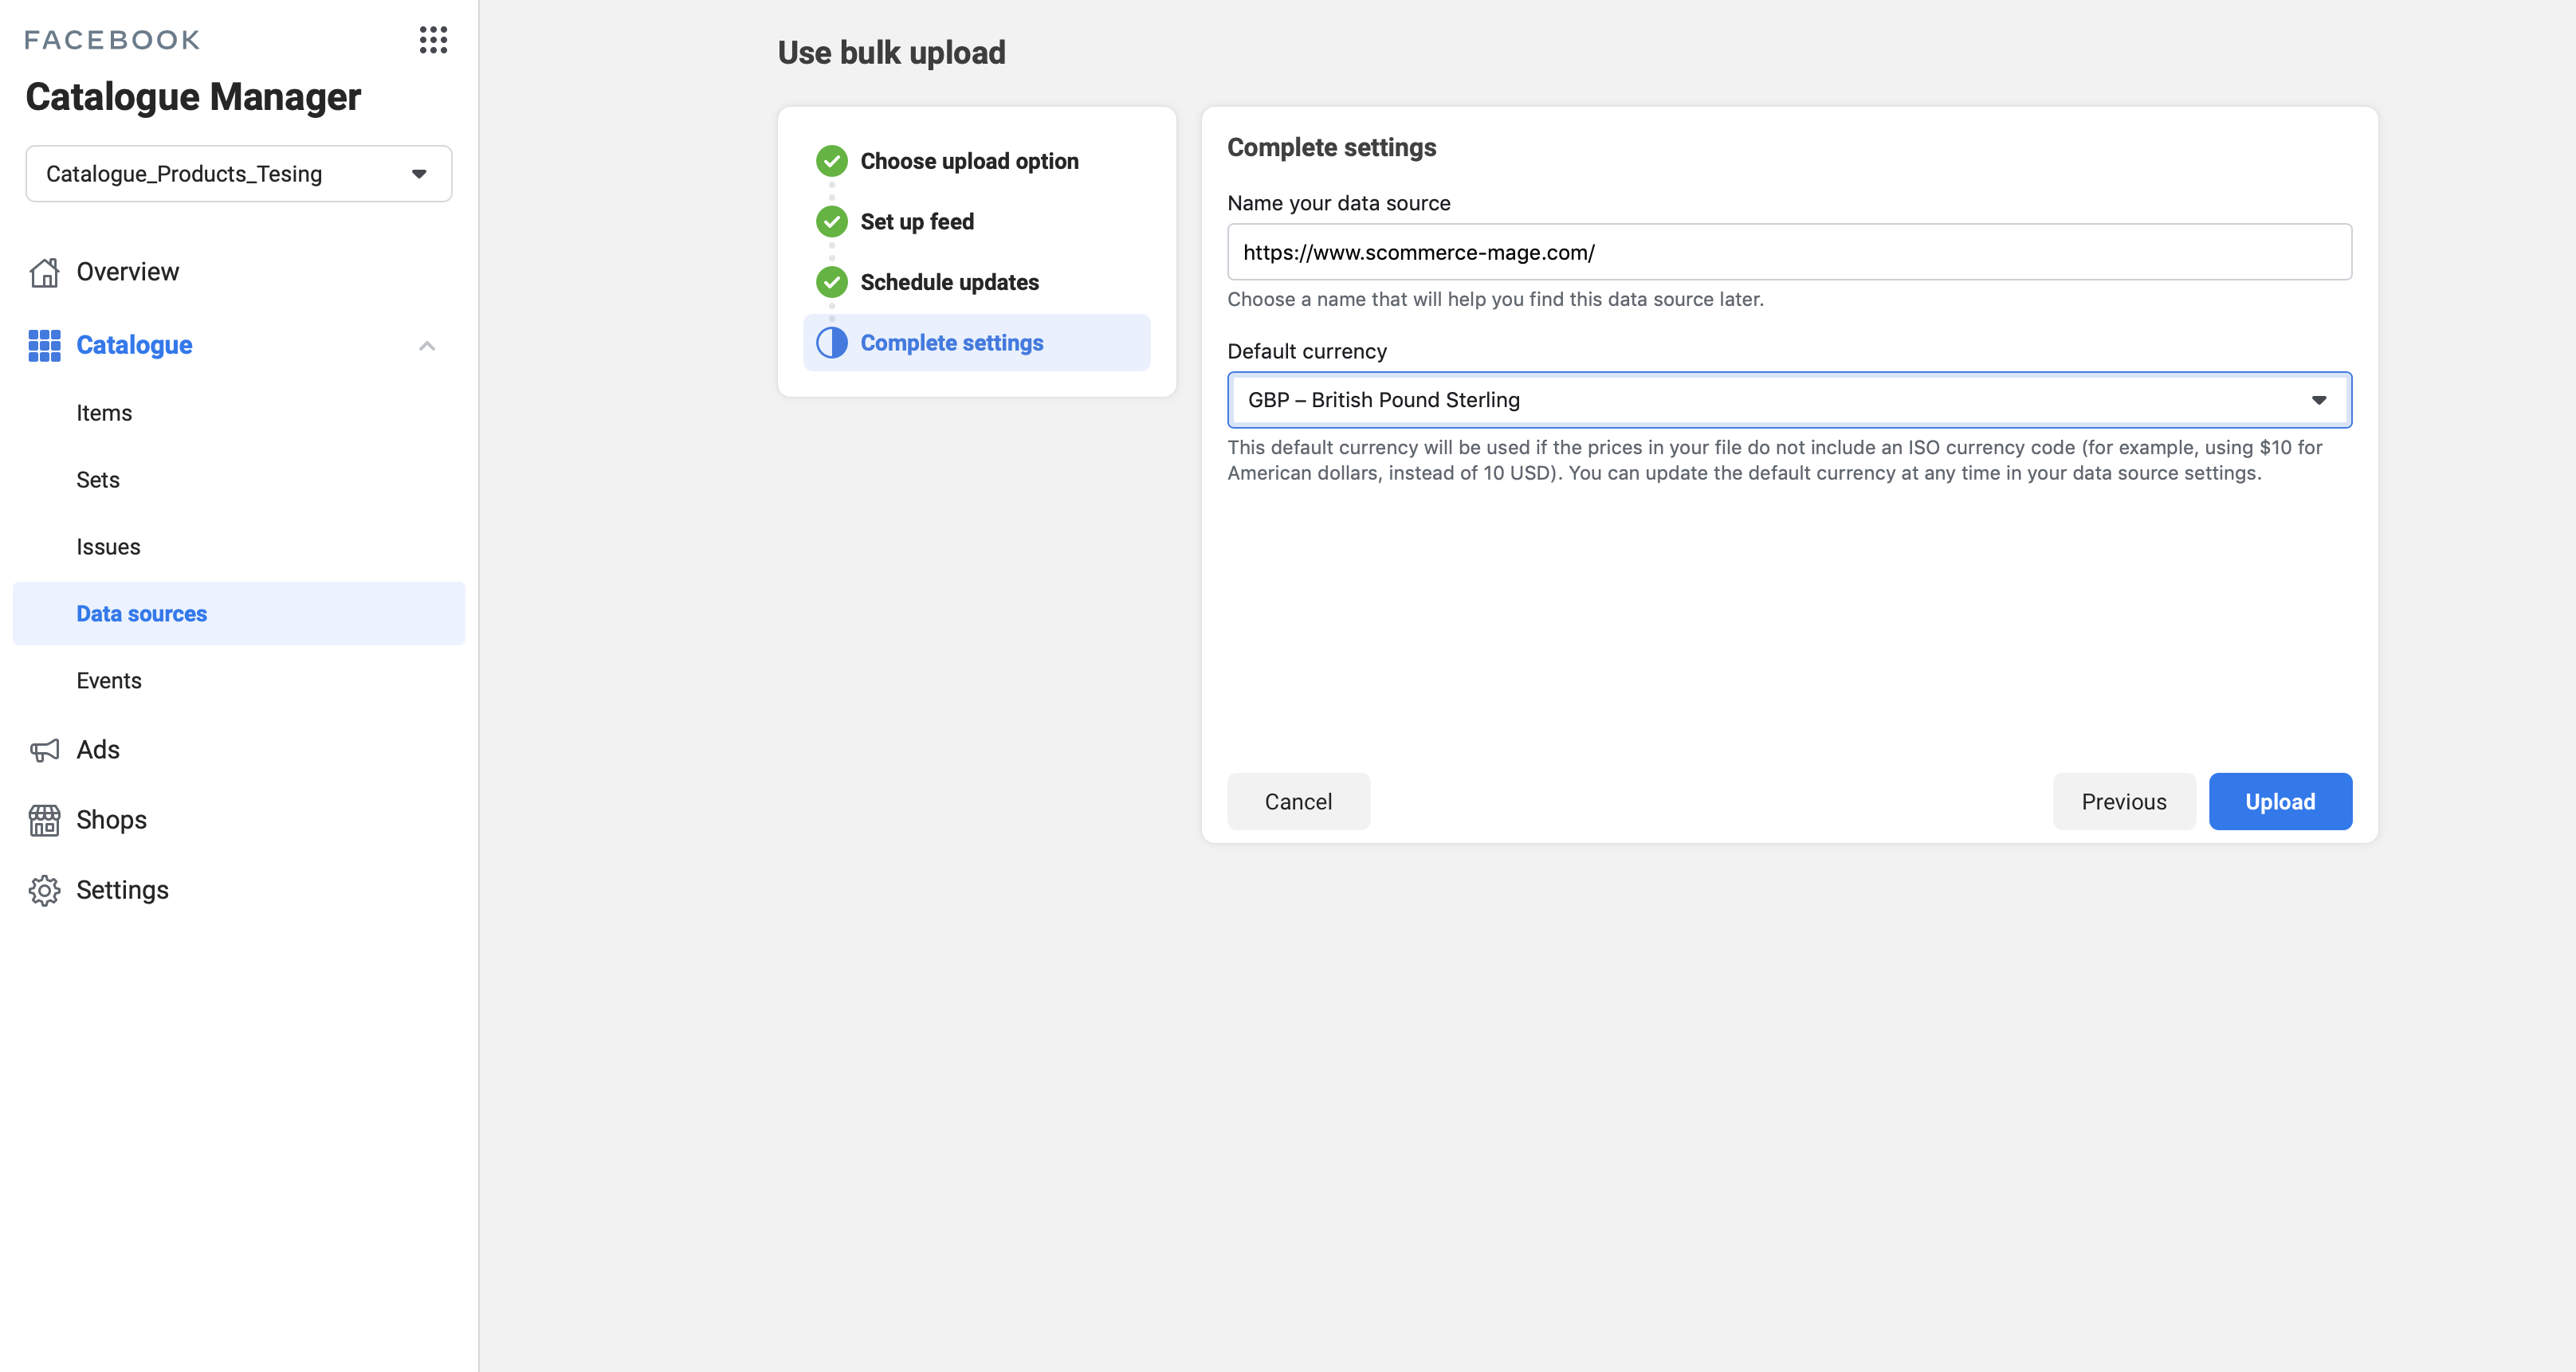
Task: Click the Overview home icon
Action: 44,271
